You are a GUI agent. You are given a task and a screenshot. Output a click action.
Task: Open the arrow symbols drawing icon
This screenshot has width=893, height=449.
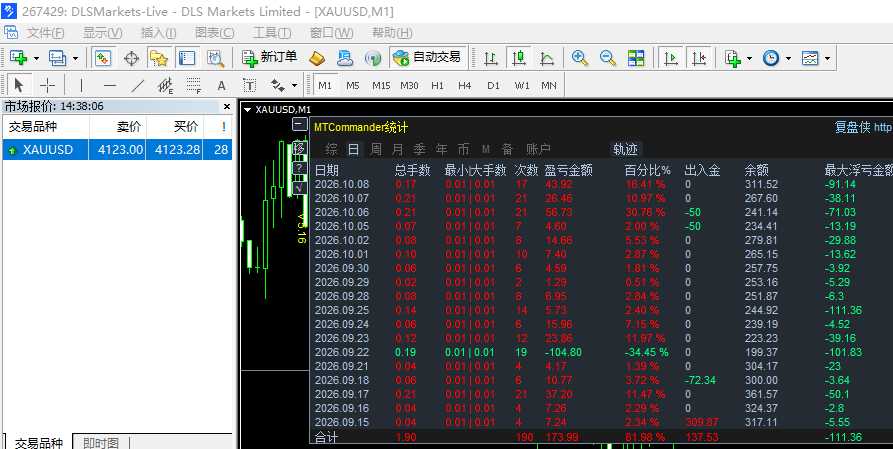click(x=278, y=85)
